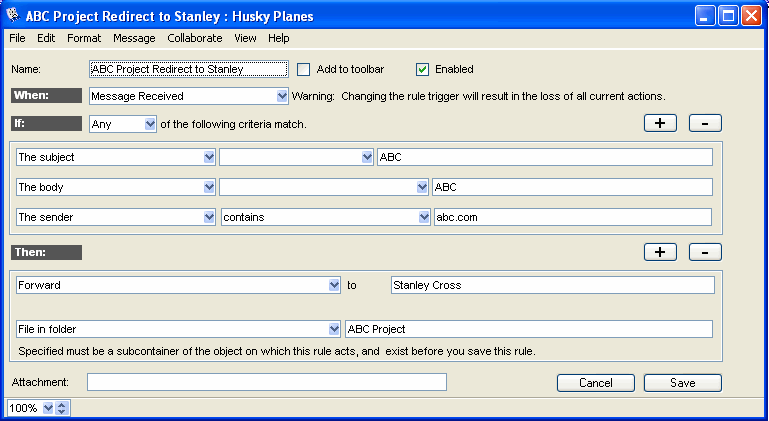Click the zoom level stepper arrows

[x=62, y=408]
